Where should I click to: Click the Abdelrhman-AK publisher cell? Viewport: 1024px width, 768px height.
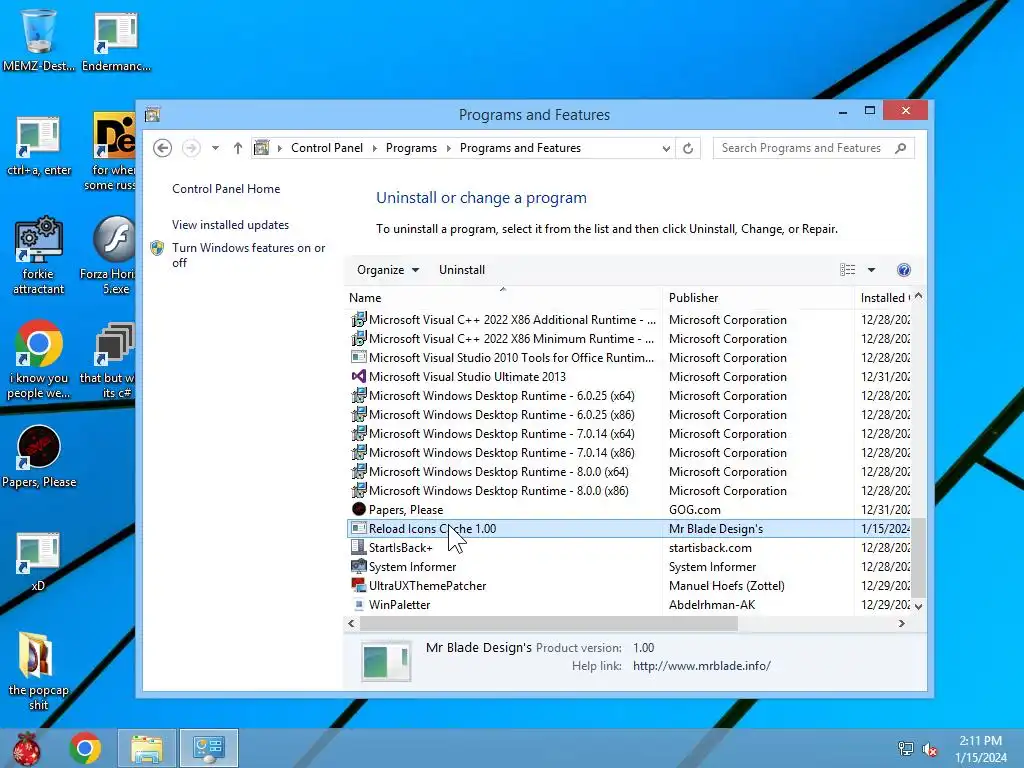click(x=712, y=605)
